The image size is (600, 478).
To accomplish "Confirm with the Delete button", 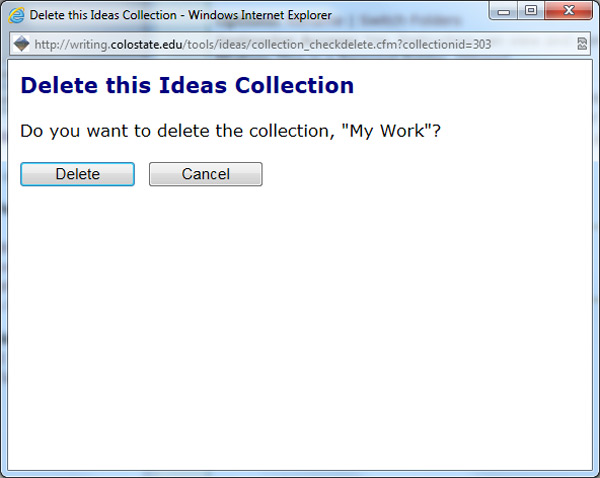I will click(77, 174).
